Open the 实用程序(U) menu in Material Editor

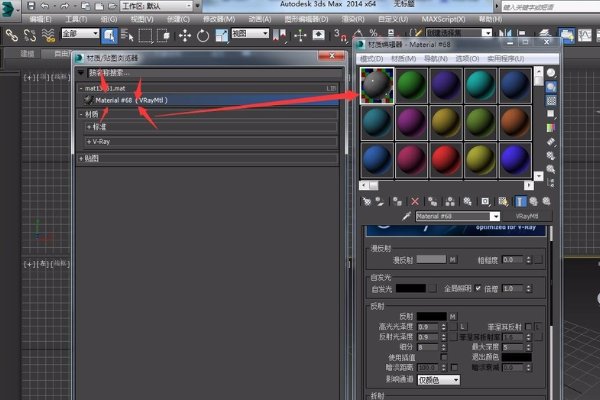(x=505, y=59)
